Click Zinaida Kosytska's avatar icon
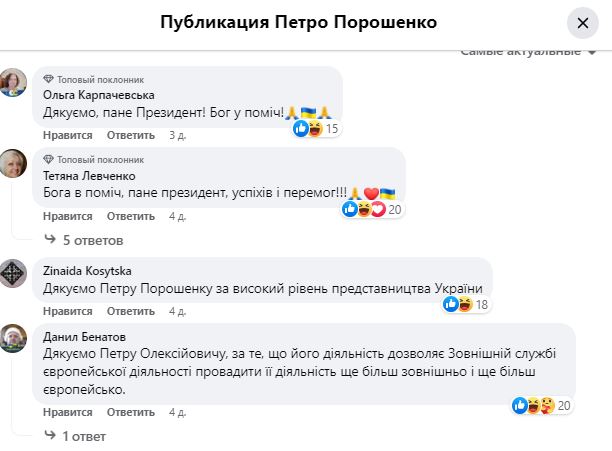 (x=13, y=273)
